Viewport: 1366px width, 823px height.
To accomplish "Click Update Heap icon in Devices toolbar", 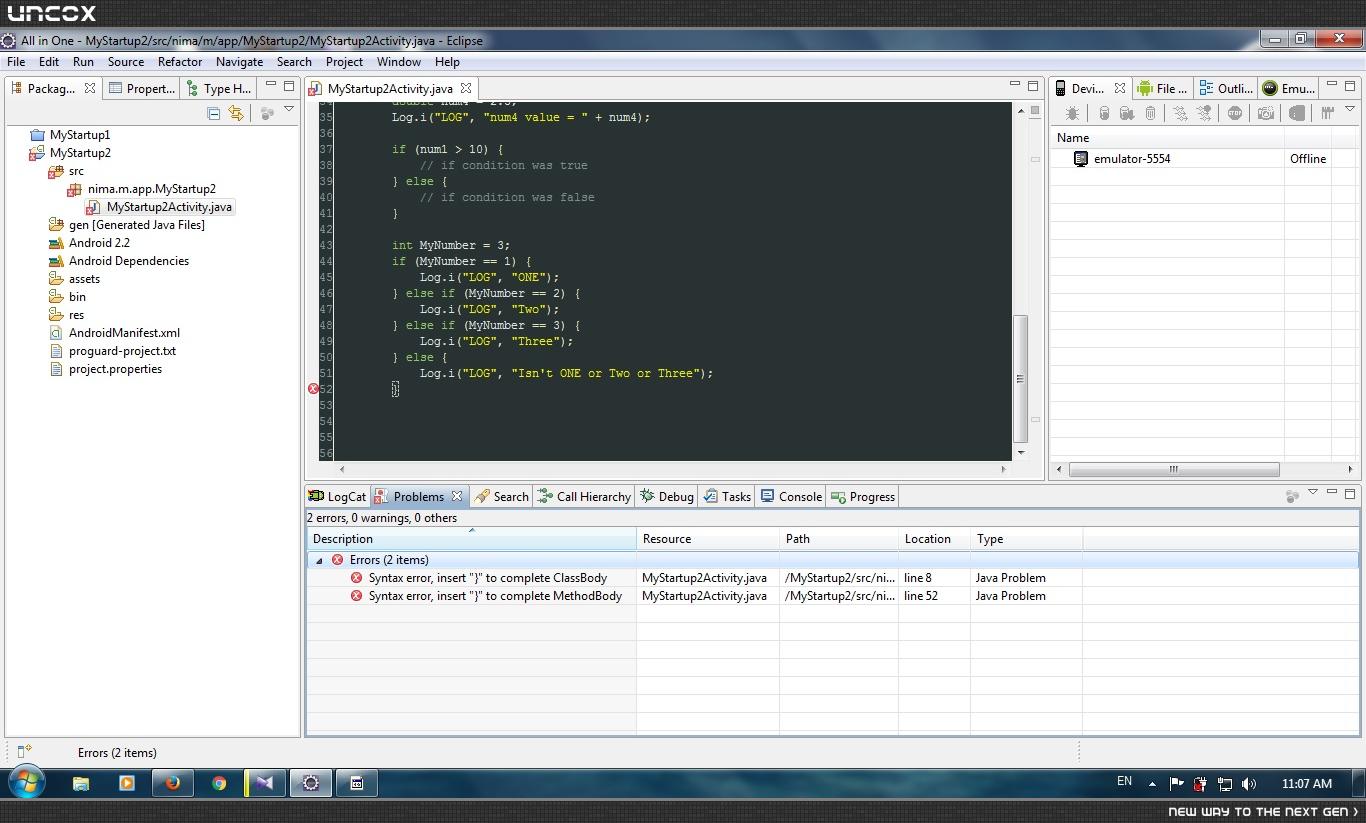I will click(x=1104, y=114).
